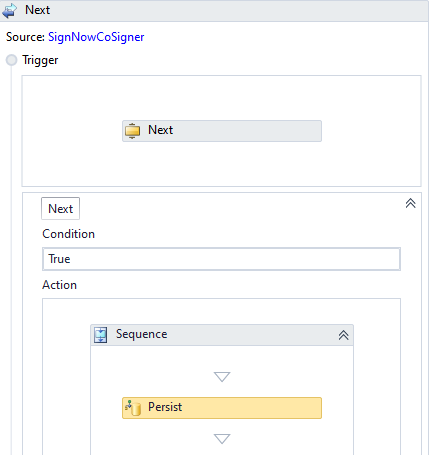
Task: Click the Action label above the sequence
Action: click(x=59, y=285)
